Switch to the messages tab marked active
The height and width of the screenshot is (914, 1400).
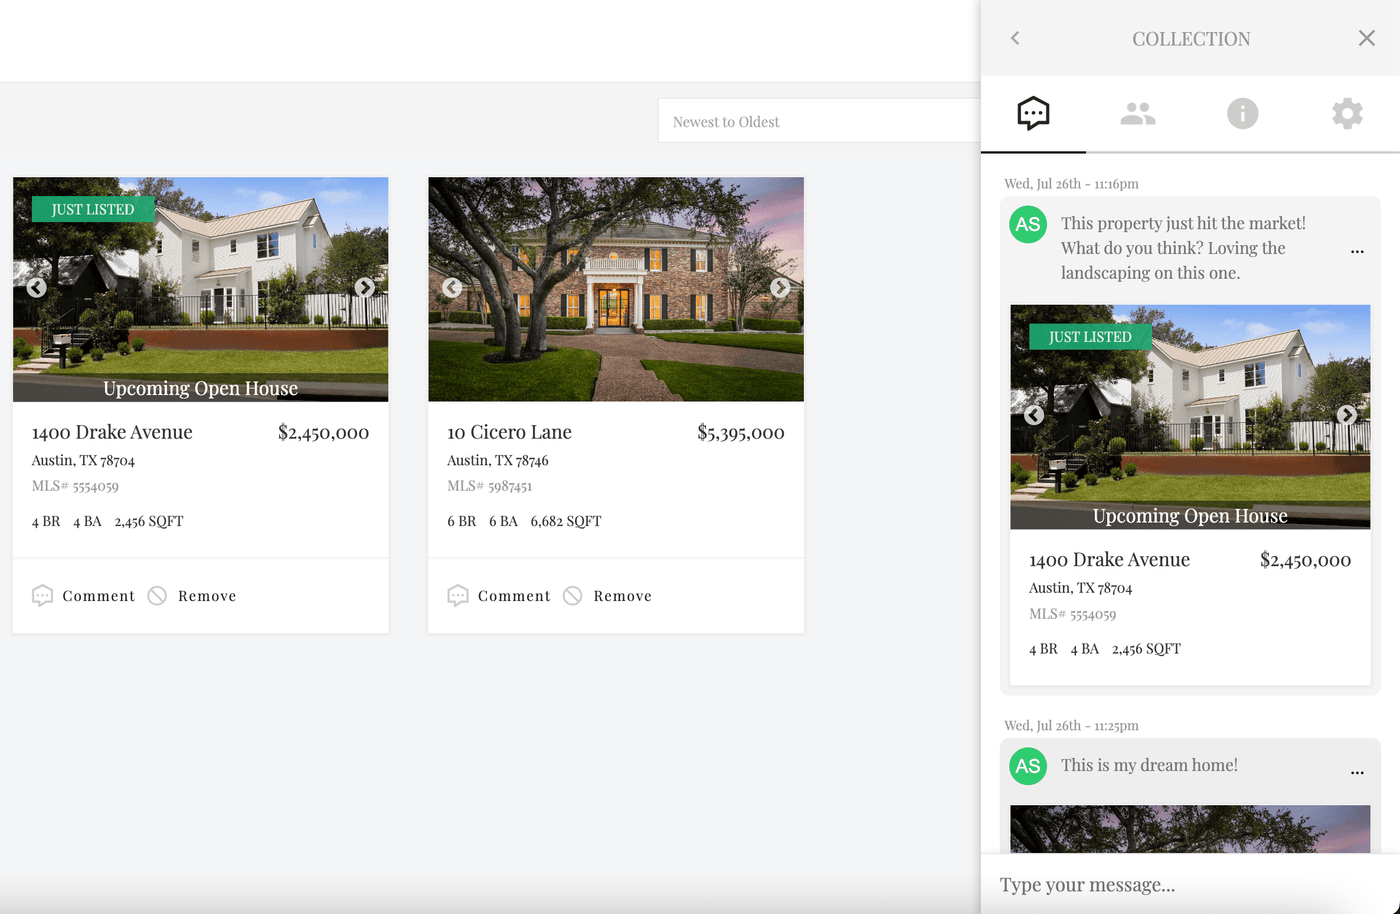pos(1033,113)
